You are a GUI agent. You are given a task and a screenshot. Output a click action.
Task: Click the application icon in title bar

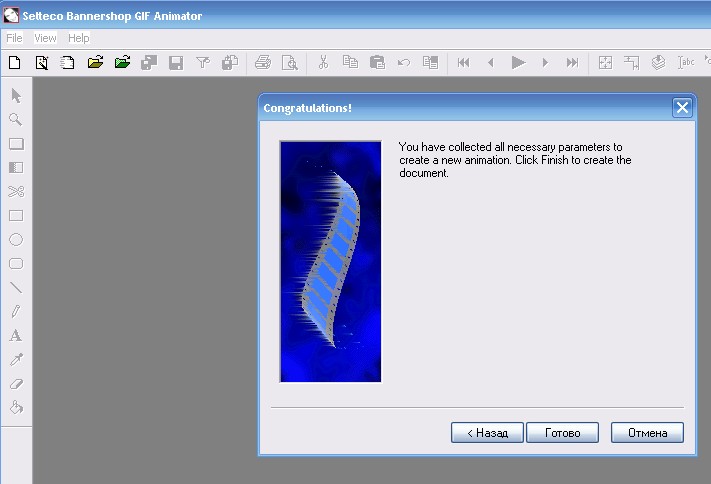tap(11, 15)
